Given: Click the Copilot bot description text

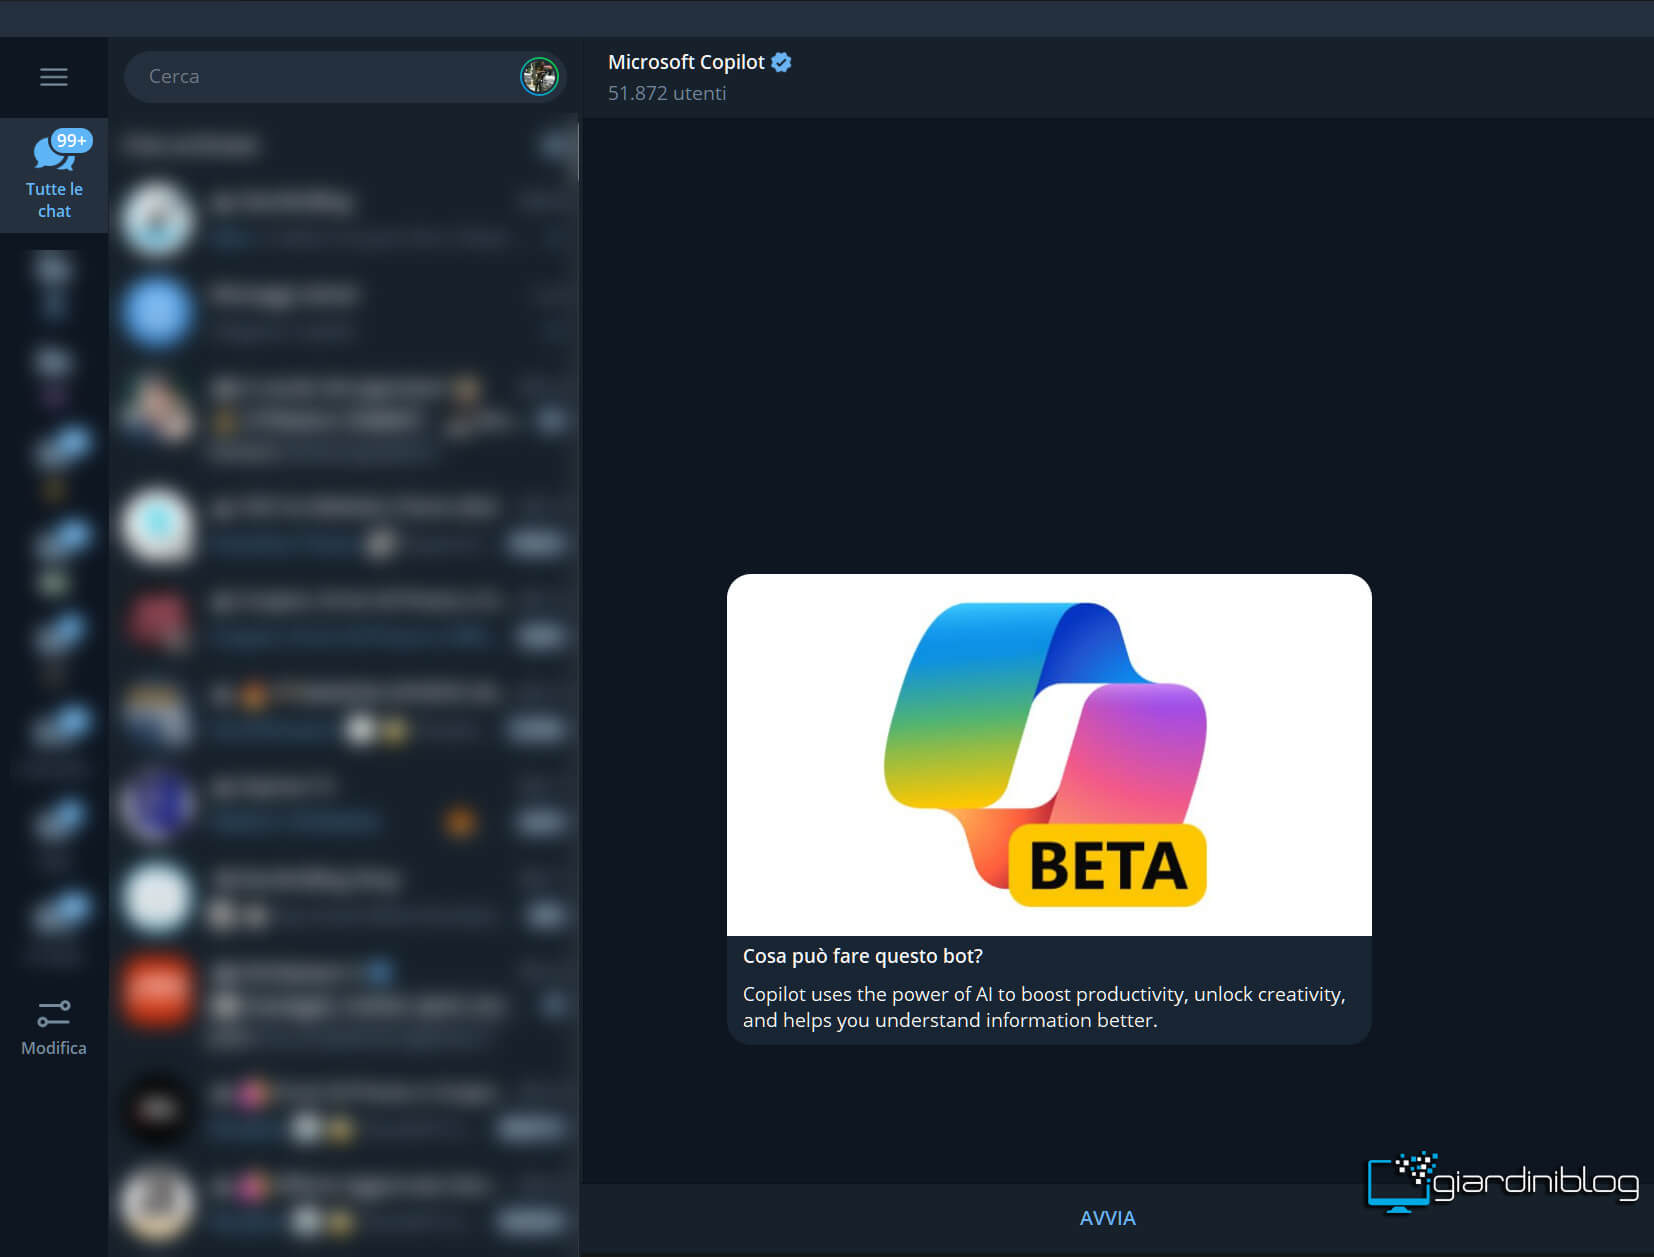Looking at the screenshot, I should [1044, 1007].
